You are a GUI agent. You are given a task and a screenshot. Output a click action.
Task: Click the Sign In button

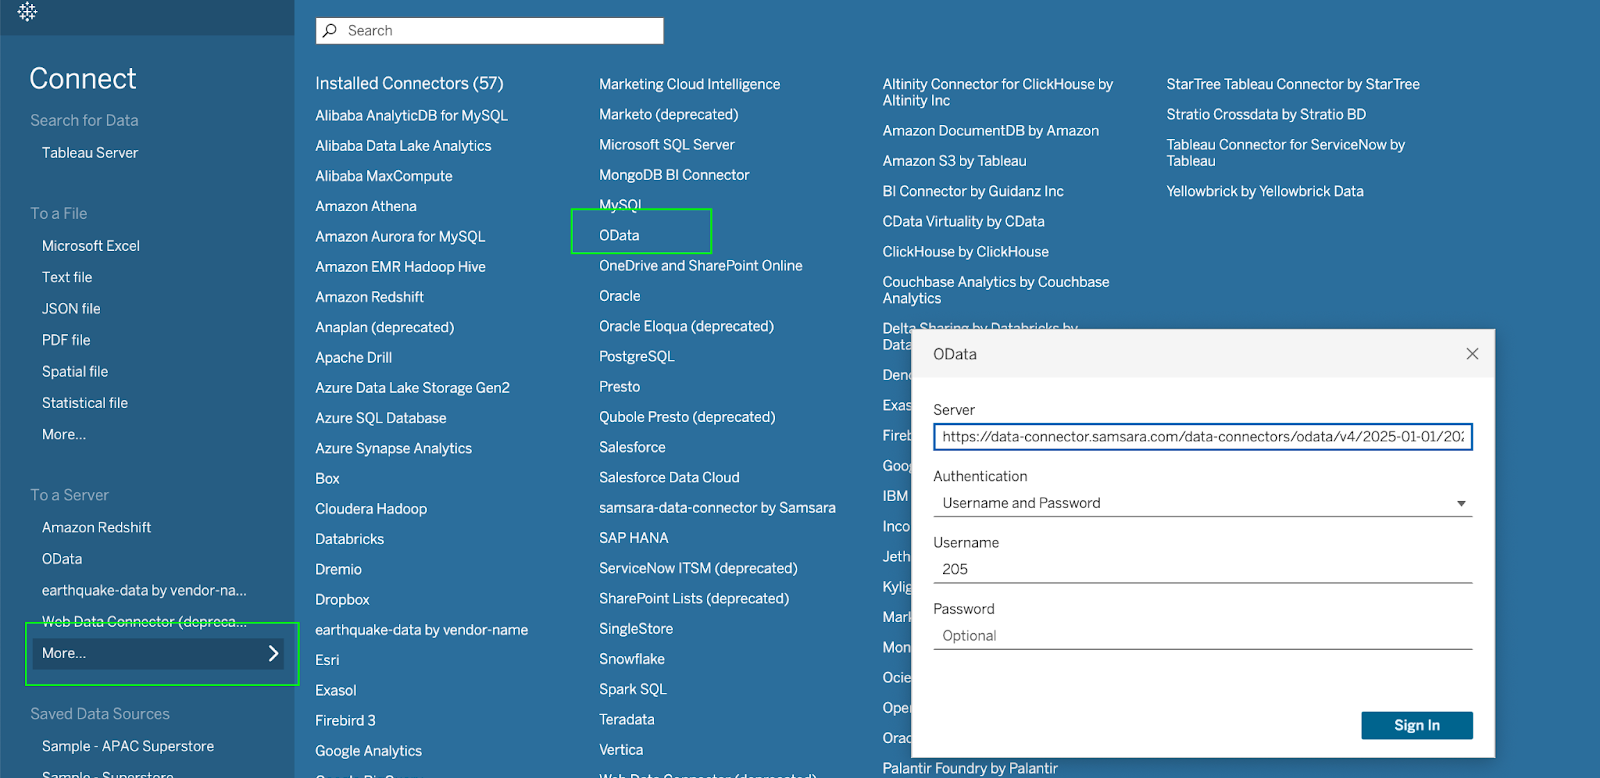click(x=1416, y=725)
